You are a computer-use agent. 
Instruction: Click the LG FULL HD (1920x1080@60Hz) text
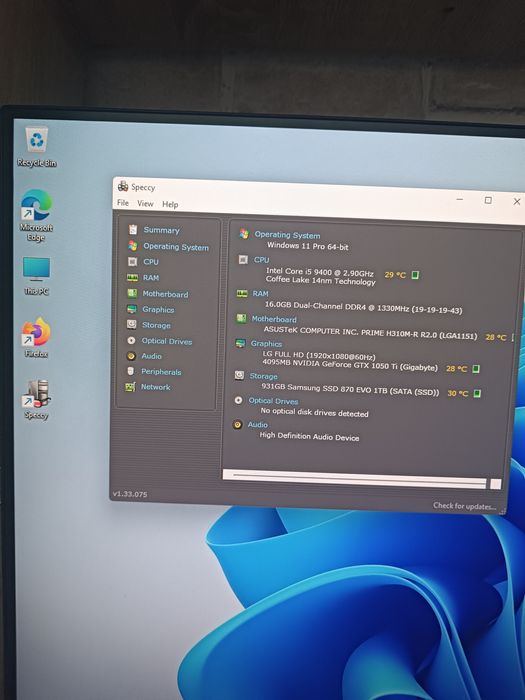click(319, 355)
